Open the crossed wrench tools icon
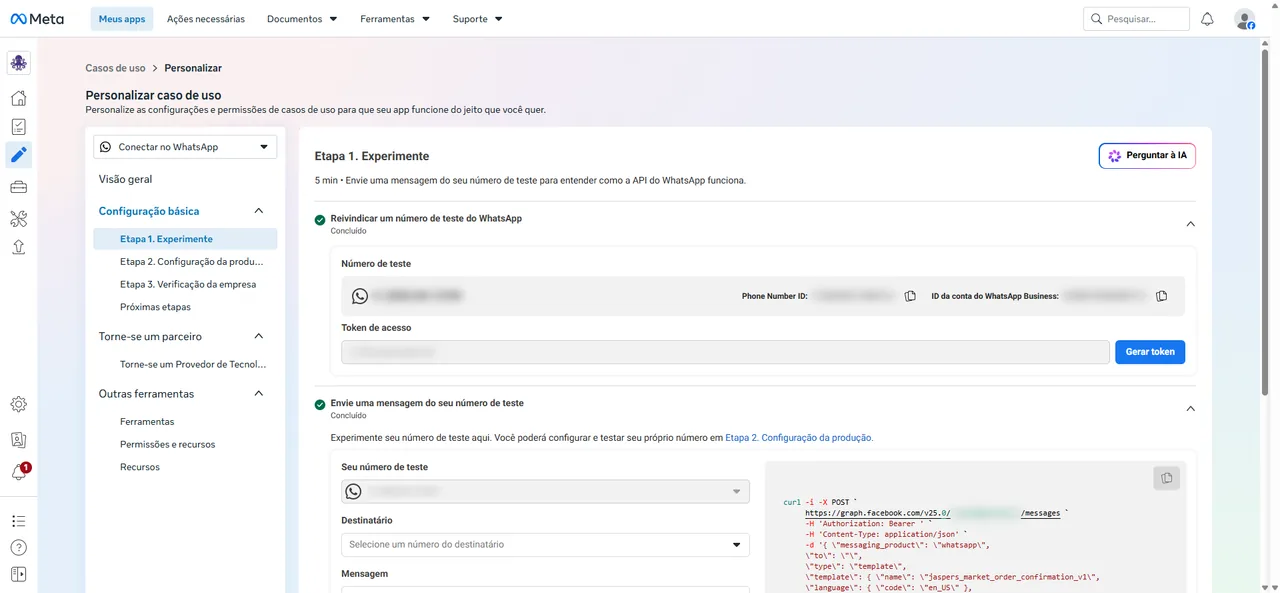The height and width of the screenshot is (593, 1280). [19, 218]
